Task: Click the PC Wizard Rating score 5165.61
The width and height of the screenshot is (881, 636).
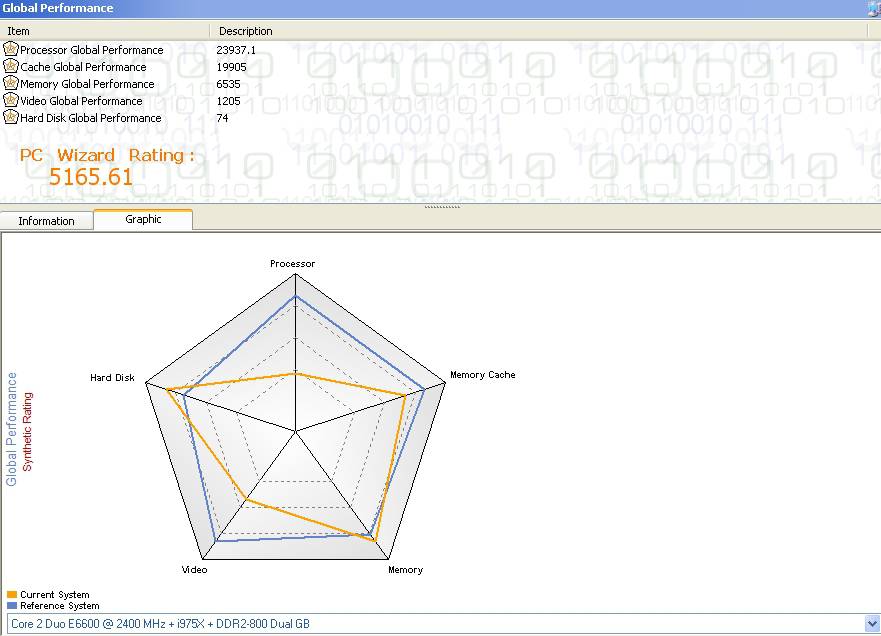Action: pos(91,178)
